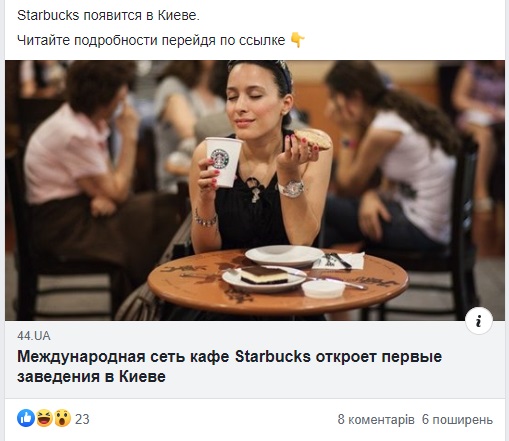Viewport: 509px width, 441px height.
Task: Open the 6 поширень shares link
Action: point(457,419)
